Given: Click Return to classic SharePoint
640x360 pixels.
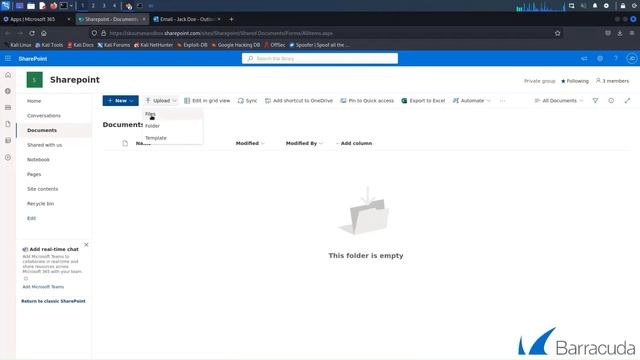Looking at the screenshot, I should (53, 301).
